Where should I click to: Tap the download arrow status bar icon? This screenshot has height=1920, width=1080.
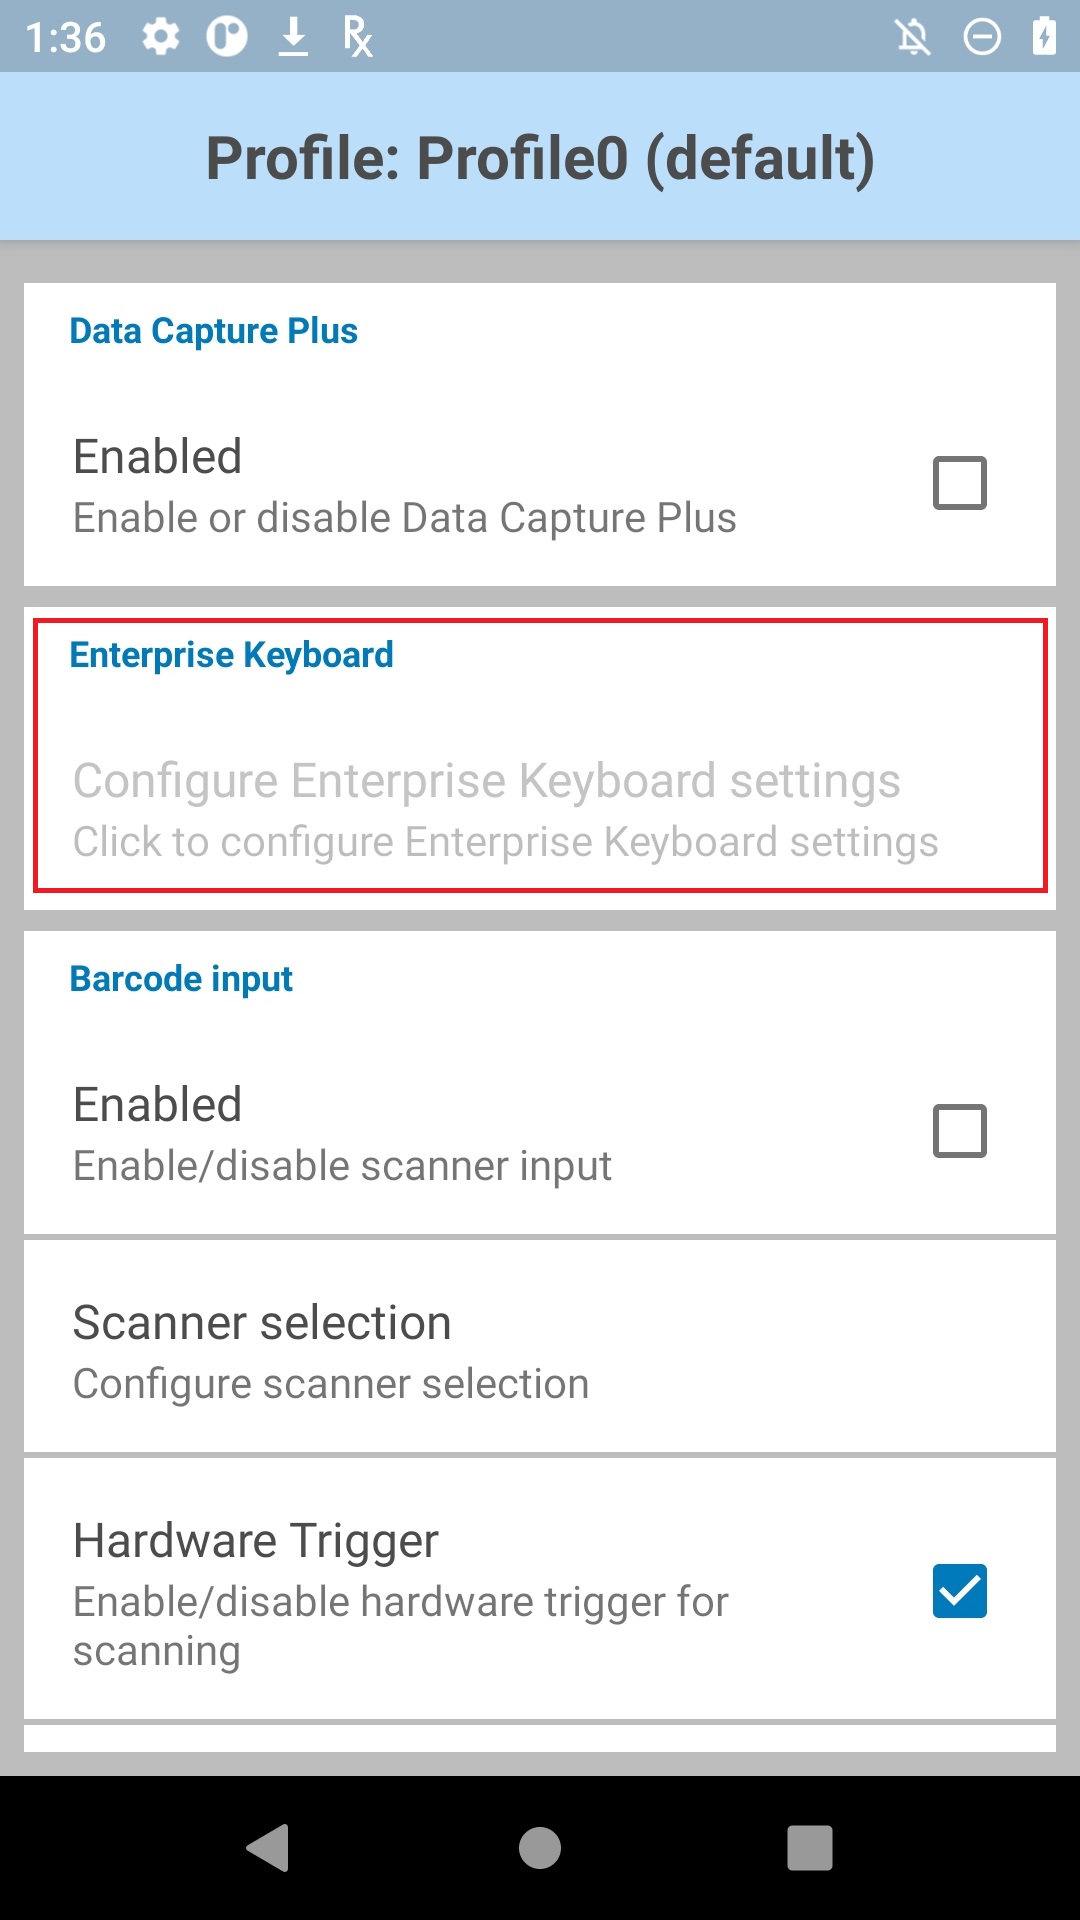pyautogui.click(x=293, y=38)
